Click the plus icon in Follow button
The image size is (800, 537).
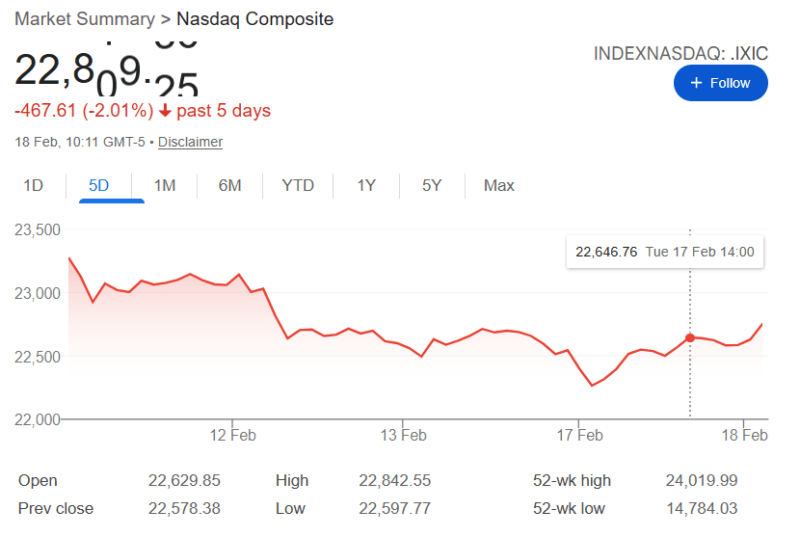click(697, 83)
